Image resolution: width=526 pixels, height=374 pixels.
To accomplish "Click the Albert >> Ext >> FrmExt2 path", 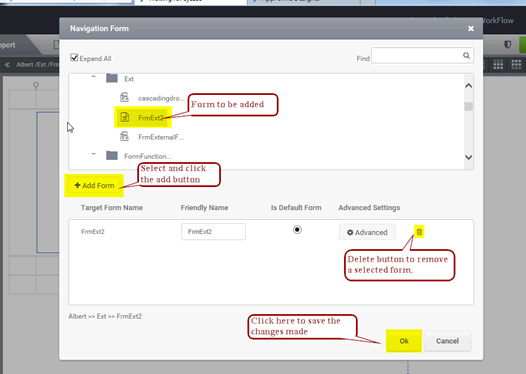I will (105, 316).
